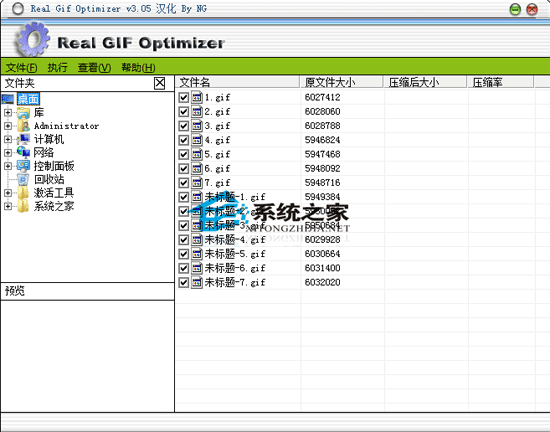Sort by the 文件名 column header
The height and width of the screenshot is (432, 550).
[x=237, y=82]
